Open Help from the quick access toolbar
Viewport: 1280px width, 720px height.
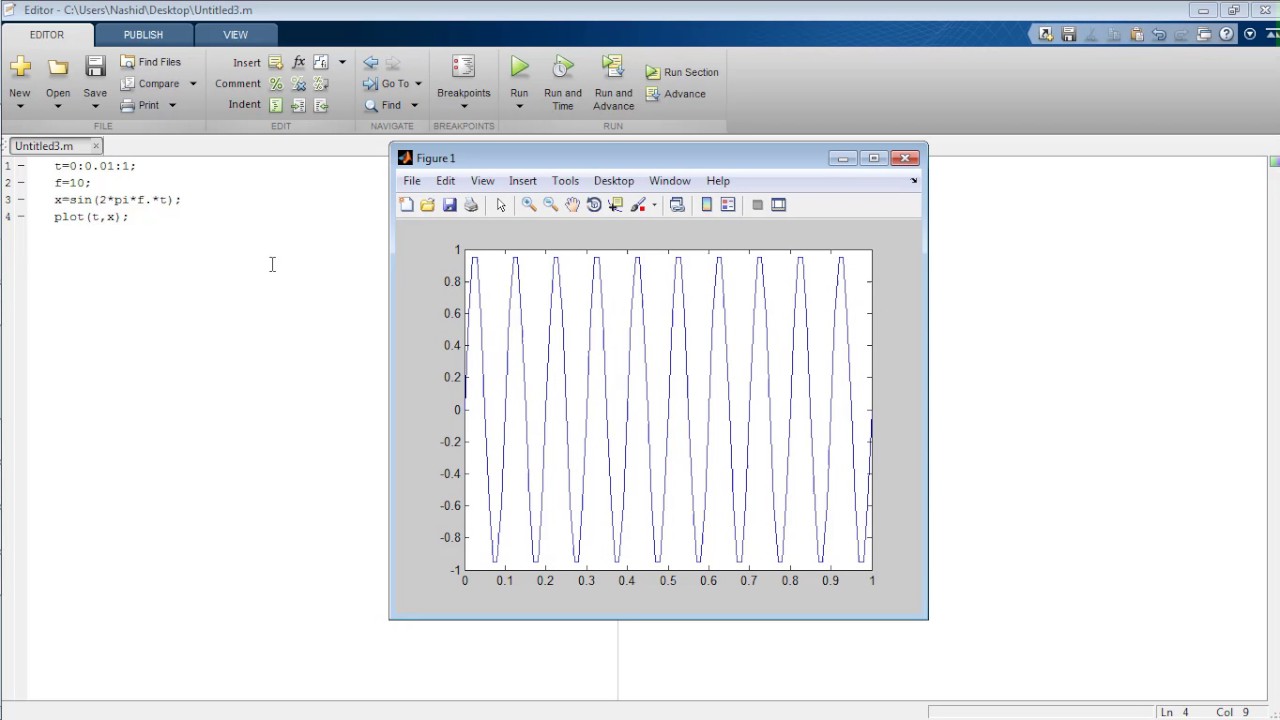(x=1226, y=34)
